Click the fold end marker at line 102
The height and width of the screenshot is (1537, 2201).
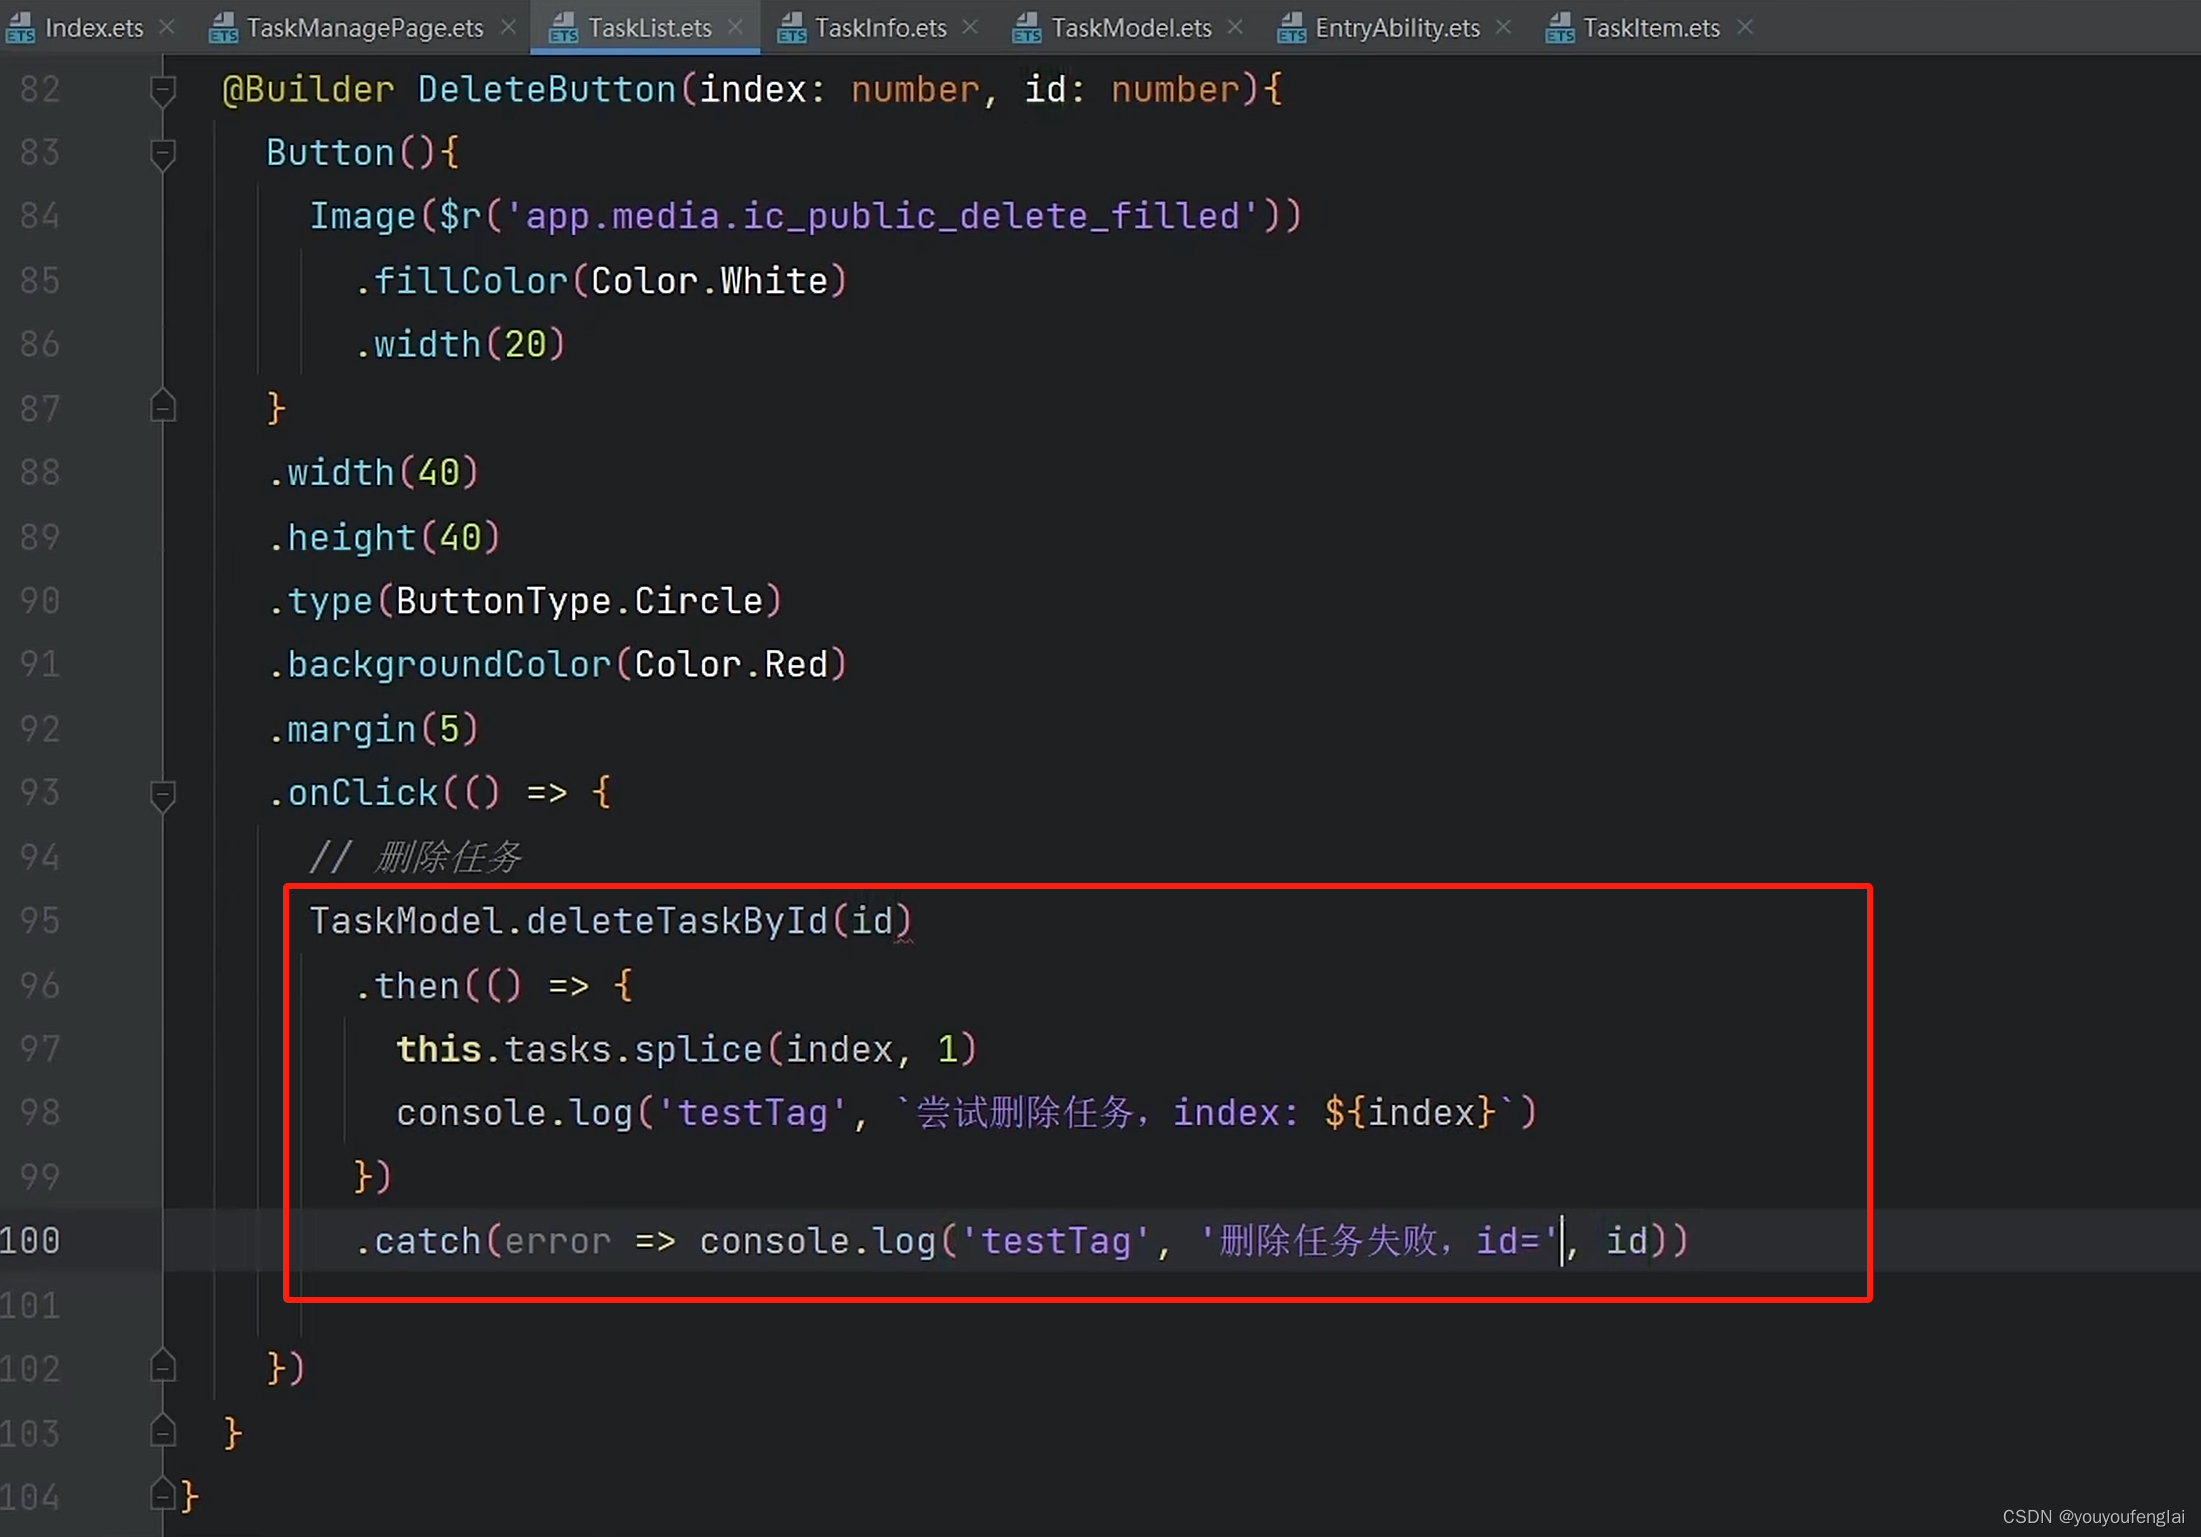click(x=163, y=1367)
